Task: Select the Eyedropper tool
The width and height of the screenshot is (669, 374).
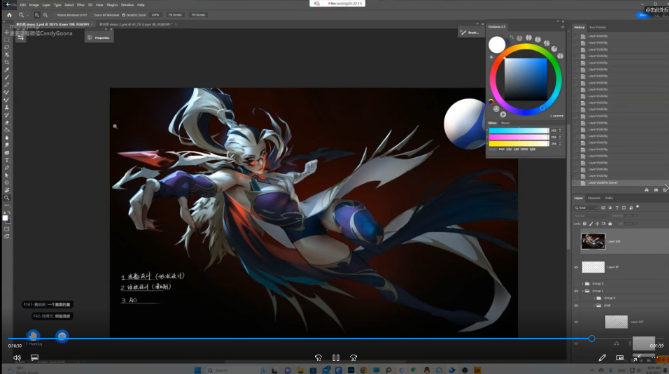Action: [x=6, y=70]
